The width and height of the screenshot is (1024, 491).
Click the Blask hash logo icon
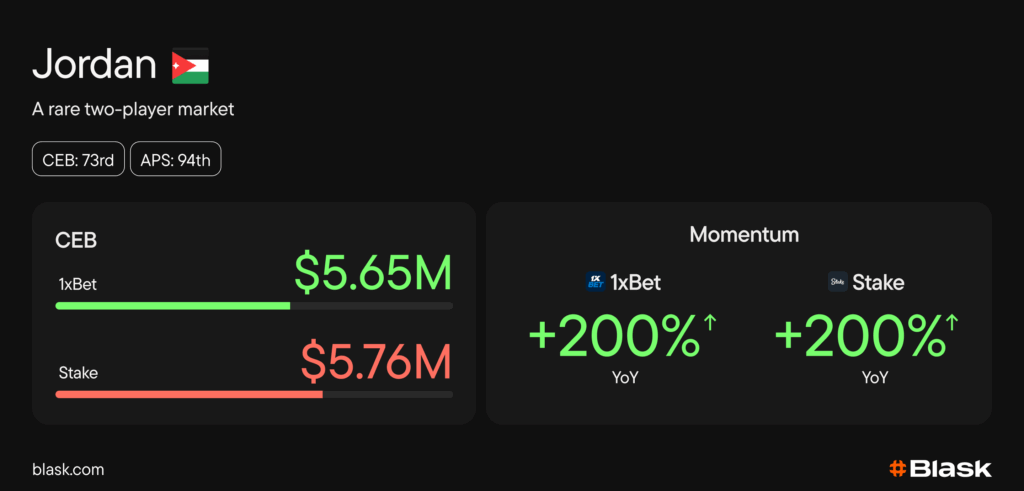coord(897,468)
